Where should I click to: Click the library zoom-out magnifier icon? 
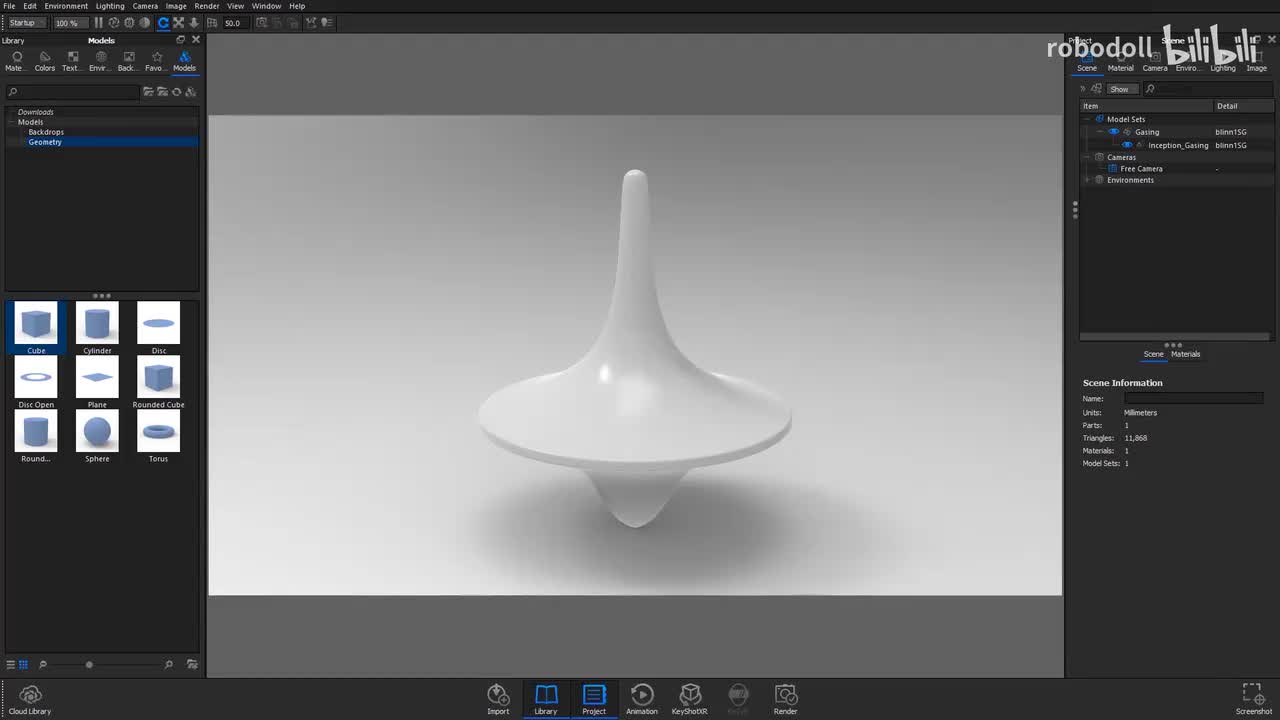[x=43, y=664]
